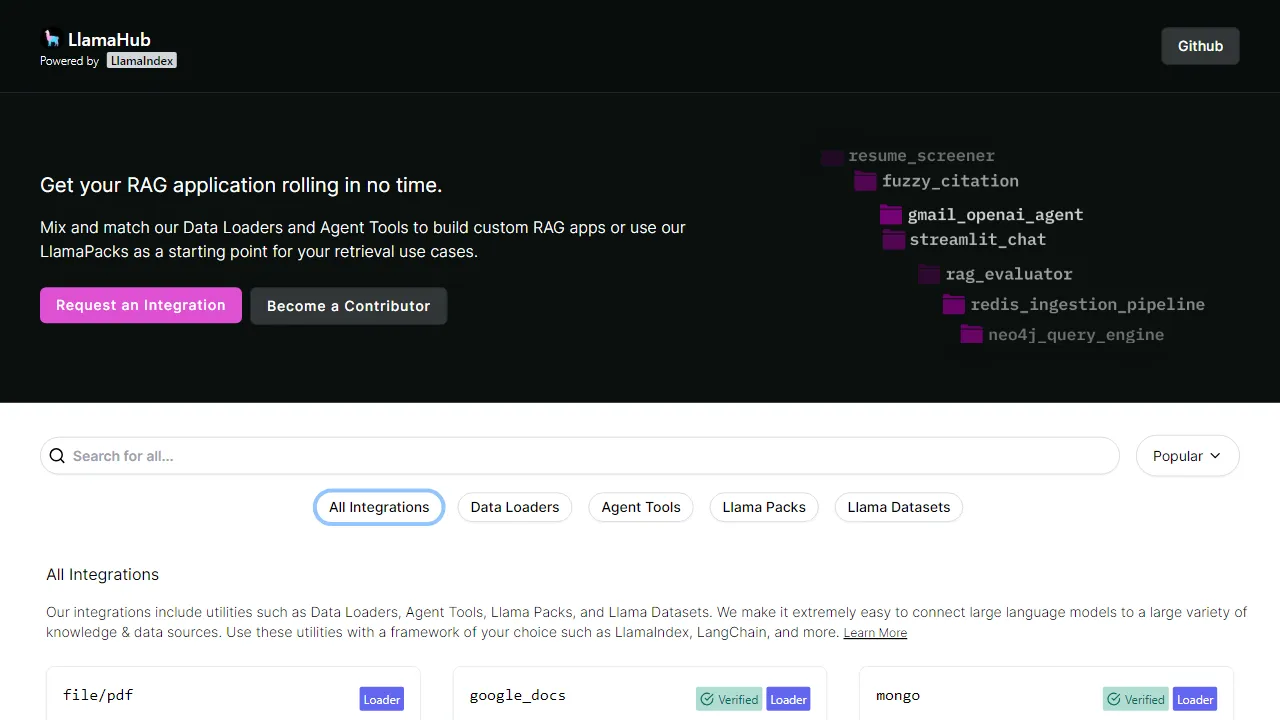Viewport: 1280px width, 720px height.
Task: Click the All Integrations section heading
Action: click(x=102, y=574)
